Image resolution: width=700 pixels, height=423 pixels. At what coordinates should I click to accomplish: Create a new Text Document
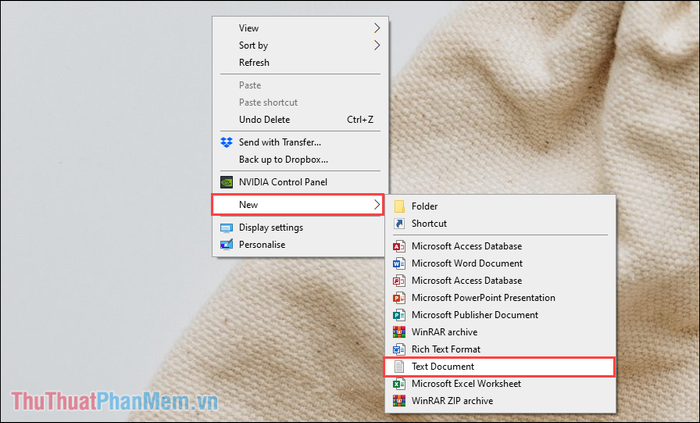[x=499, y=367]
